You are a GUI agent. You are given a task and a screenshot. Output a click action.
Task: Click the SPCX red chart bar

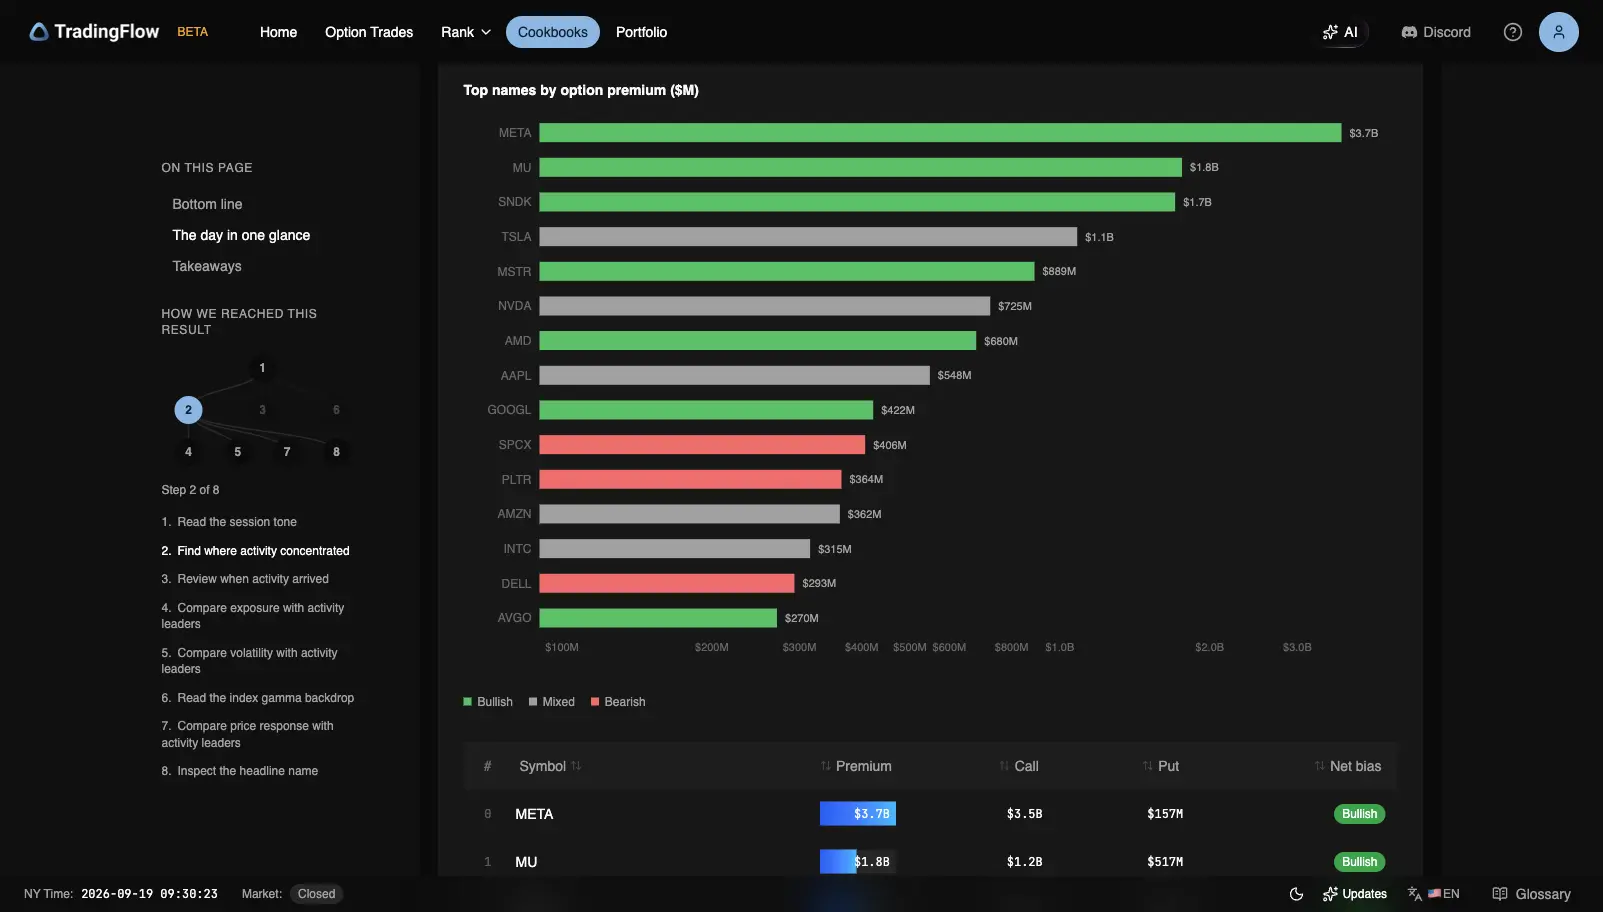click(702, 445)
